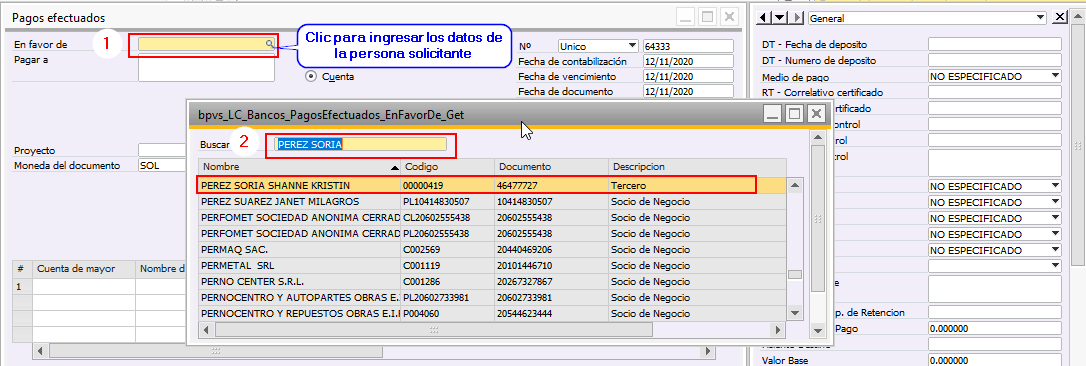Viewport: 1086px width, 366px height.
Task: Sort by the Documento column header
Action: 551,168
